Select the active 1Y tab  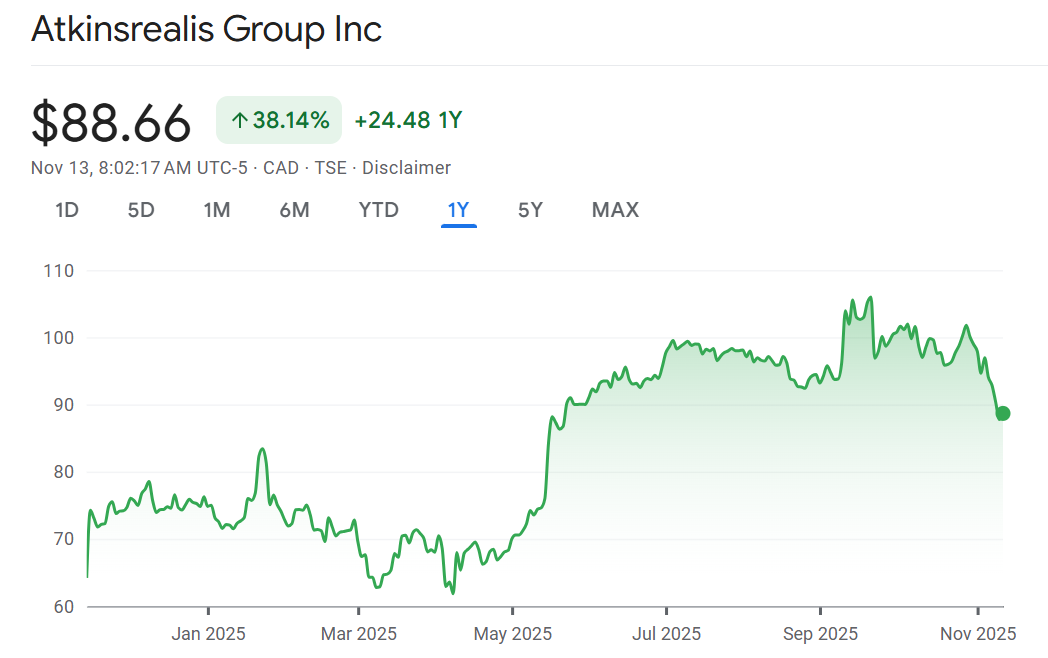pos(458,210)
